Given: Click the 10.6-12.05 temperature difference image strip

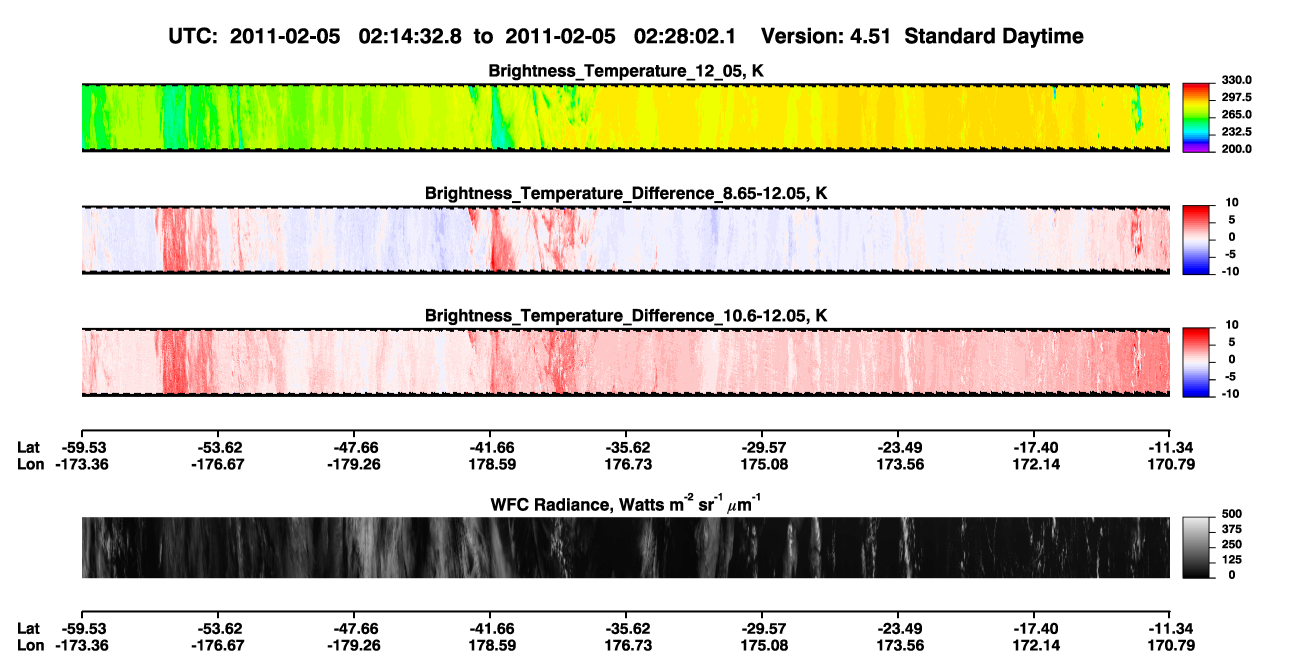Looking at the screenshot, I should [626, 362].
